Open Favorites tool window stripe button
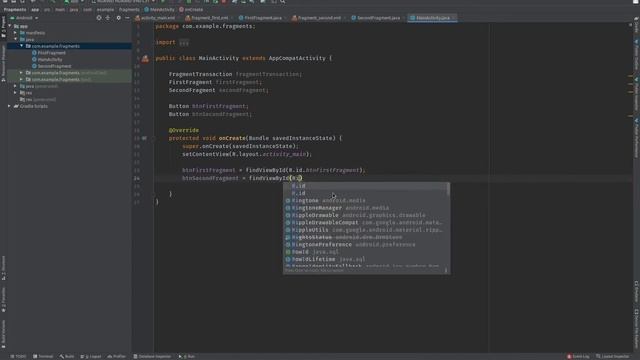 [x=4, y=300]
